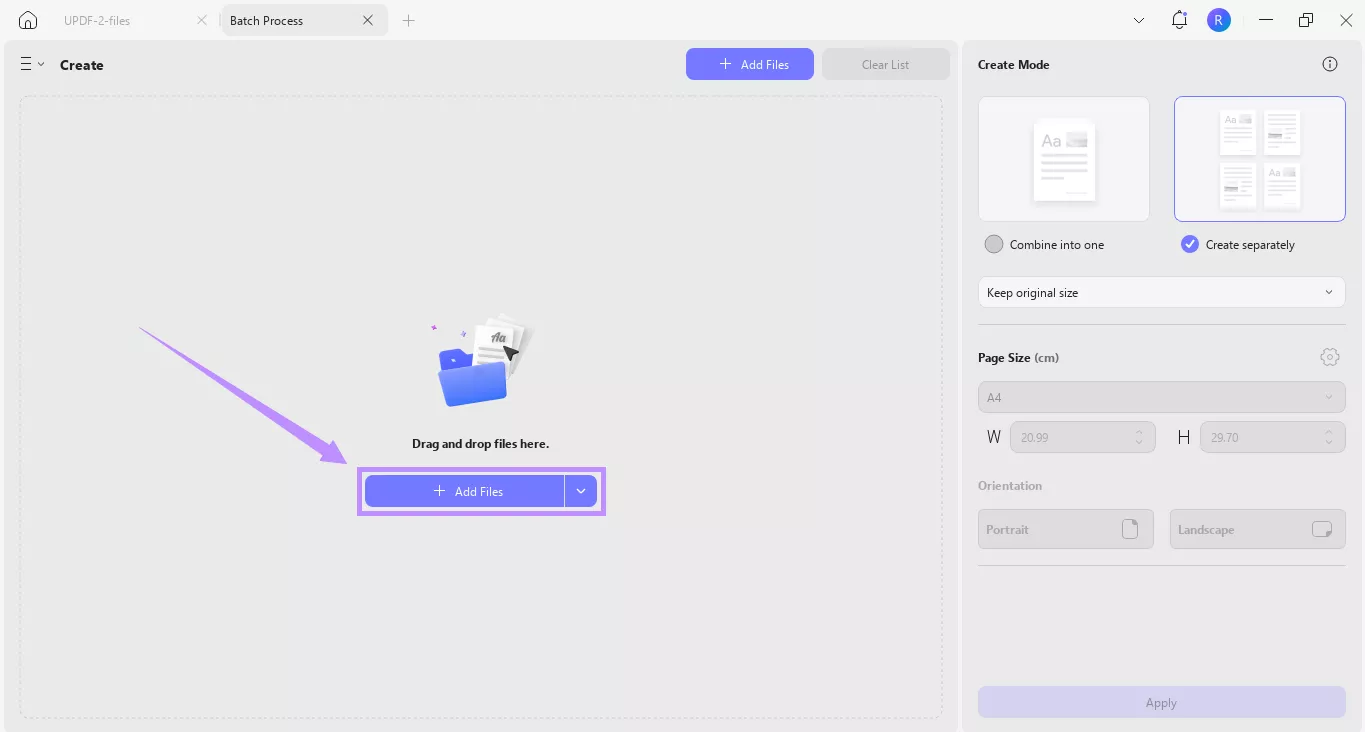Viewport: 1365px width, 732px height.
Task: Open the user profile avatar
Action: click(x=1218, y=19)
